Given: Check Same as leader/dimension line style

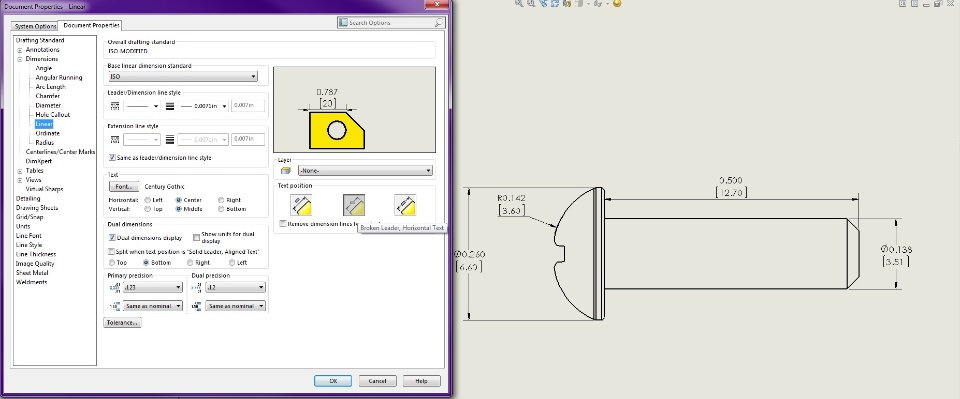Looking at the screenshot, I should point(112,157).
